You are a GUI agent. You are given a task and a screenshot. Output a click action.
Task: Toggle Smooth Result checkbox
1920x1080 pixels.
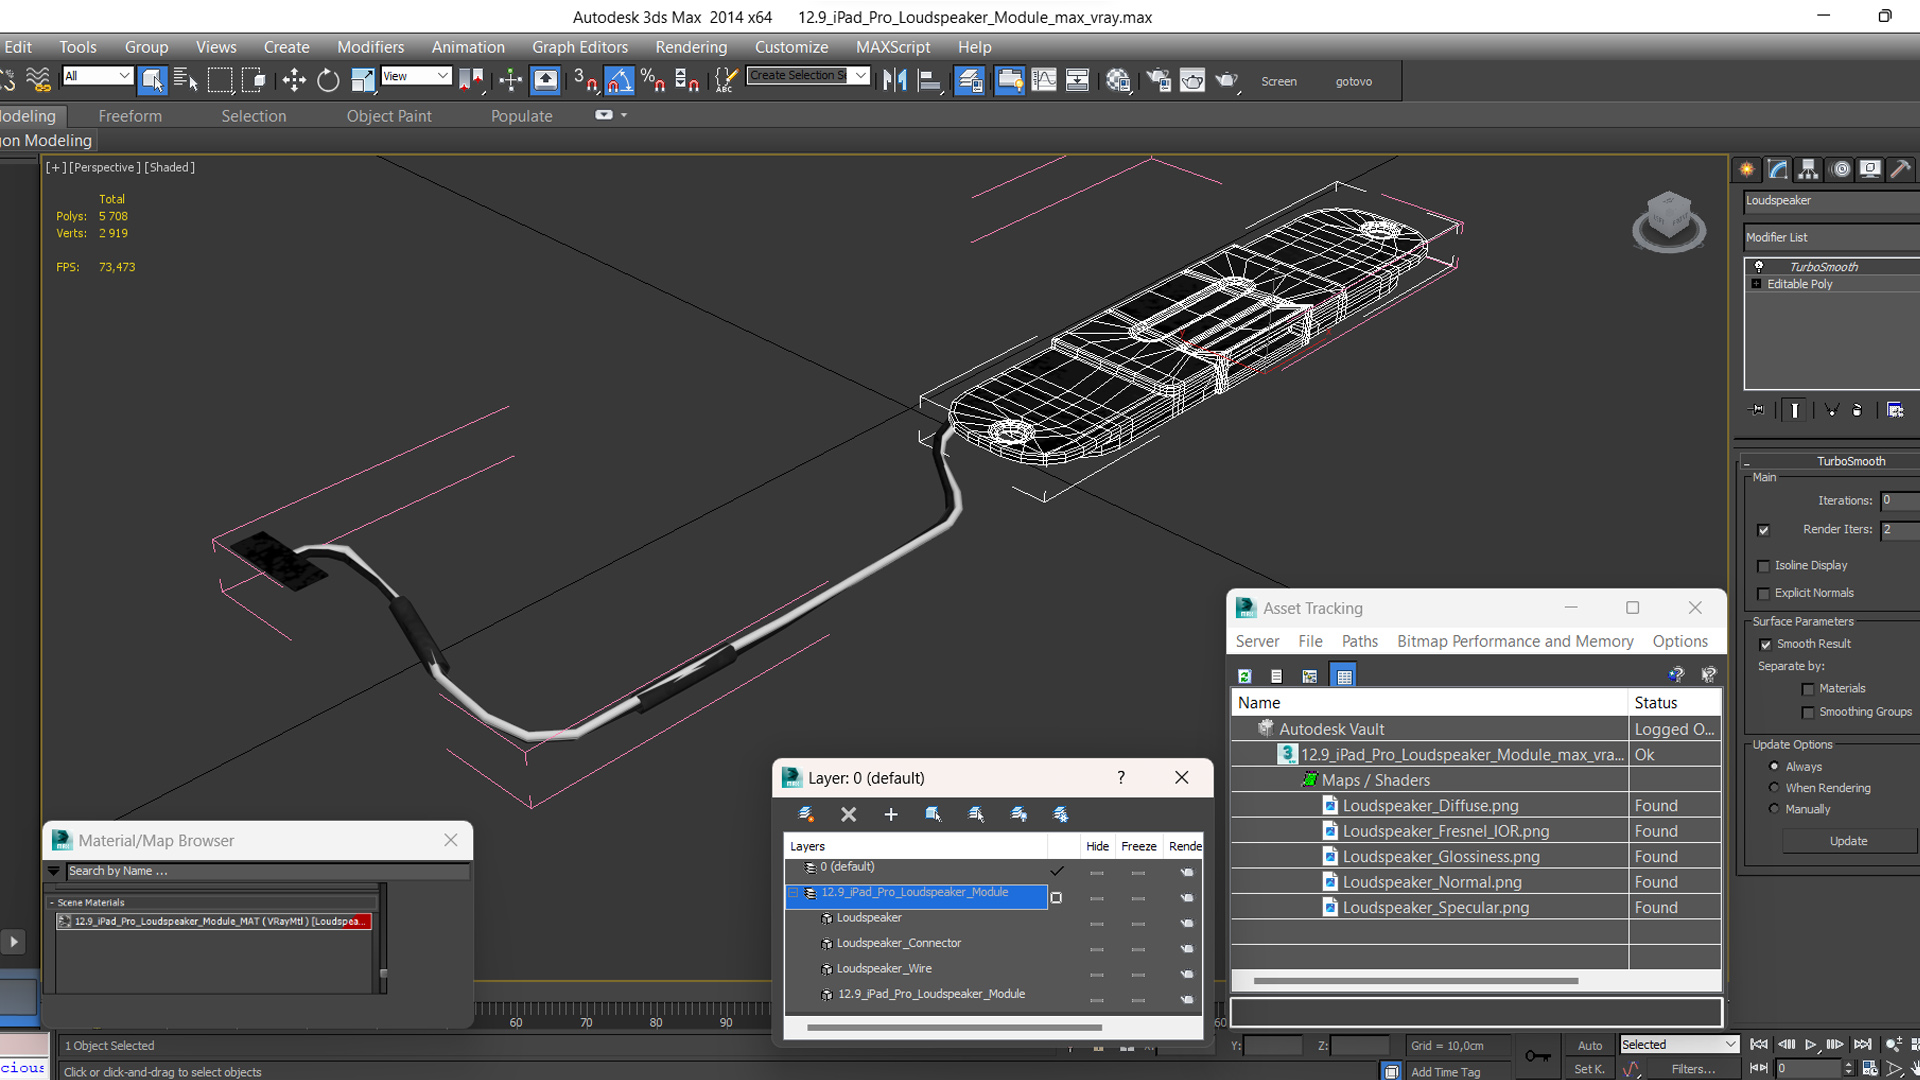pyautogui.click(x=1766, y=645)
